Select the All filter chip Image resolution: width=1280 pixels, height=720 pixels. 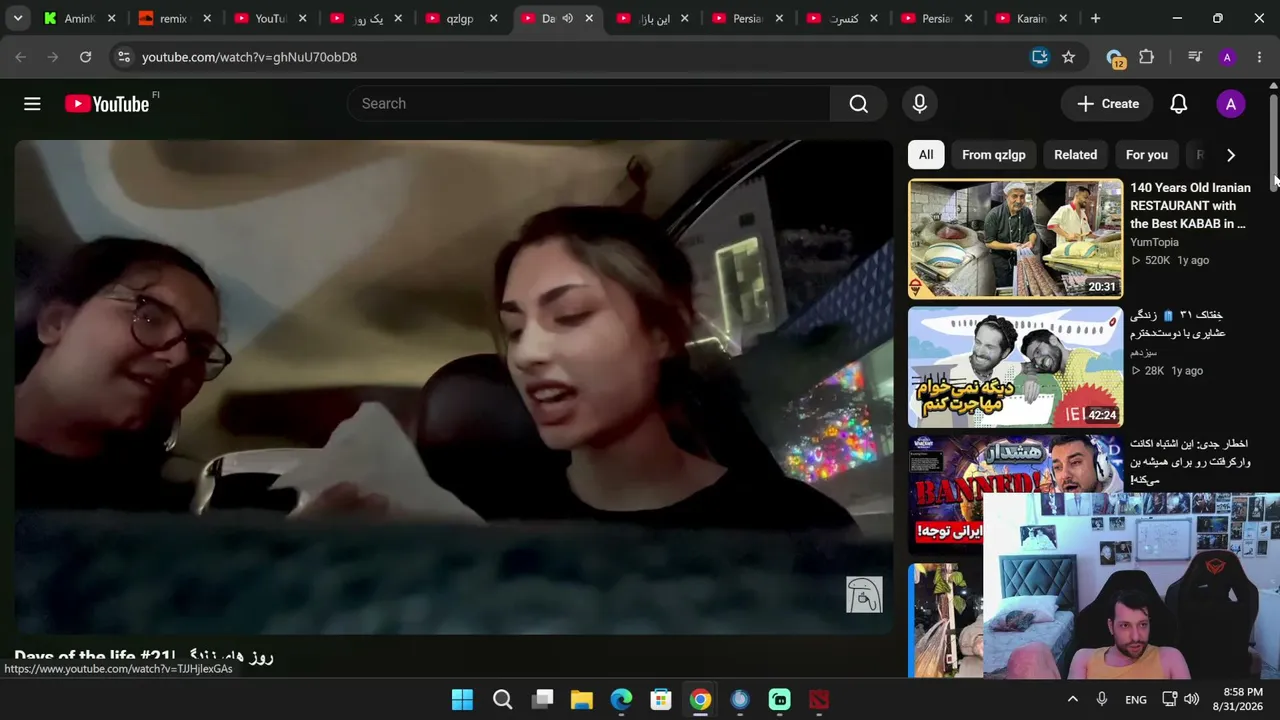[x=926, y=155]
